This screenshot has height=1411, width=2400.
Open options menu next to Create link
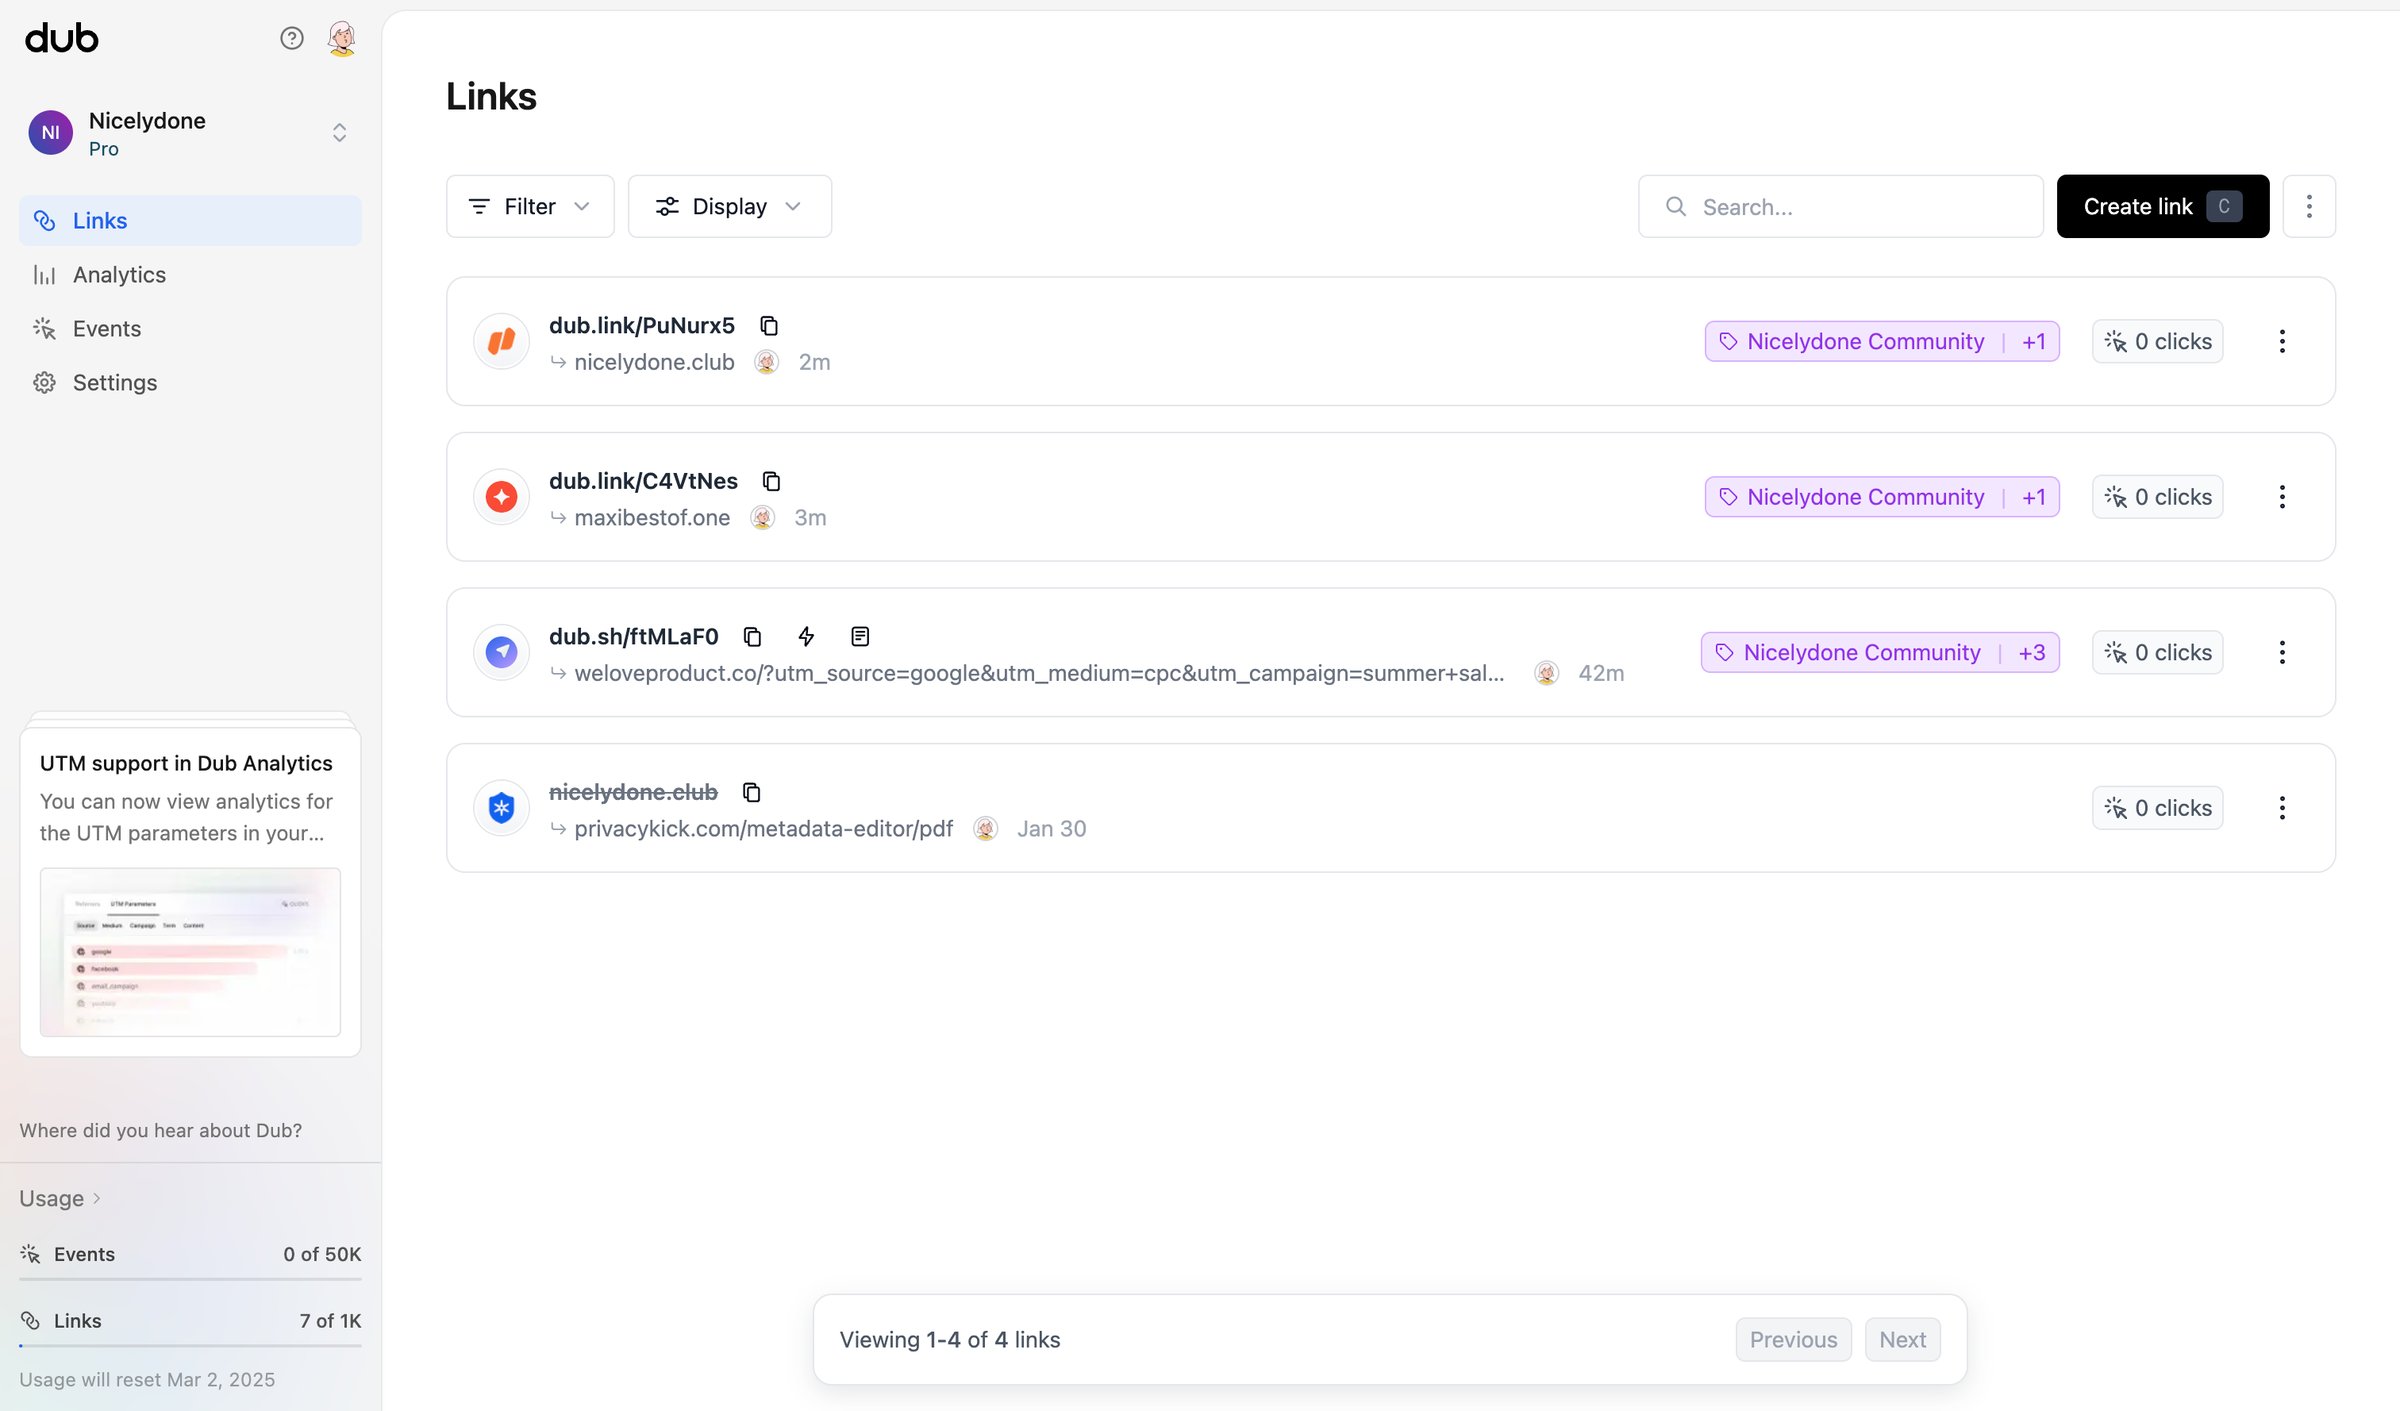pos(2309,207)
